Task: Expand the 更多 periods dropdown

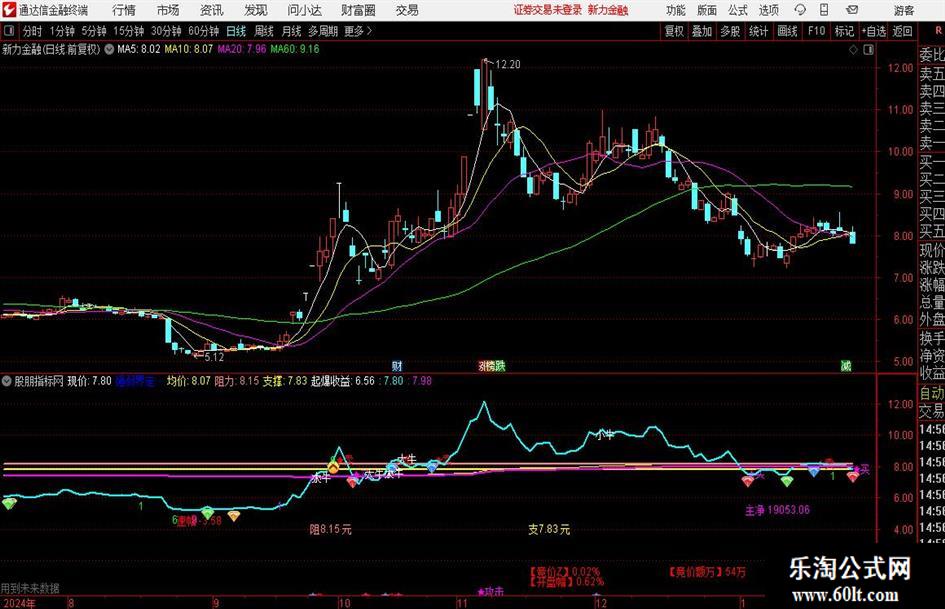Action: pyautogui.click(x=358, y=31)
